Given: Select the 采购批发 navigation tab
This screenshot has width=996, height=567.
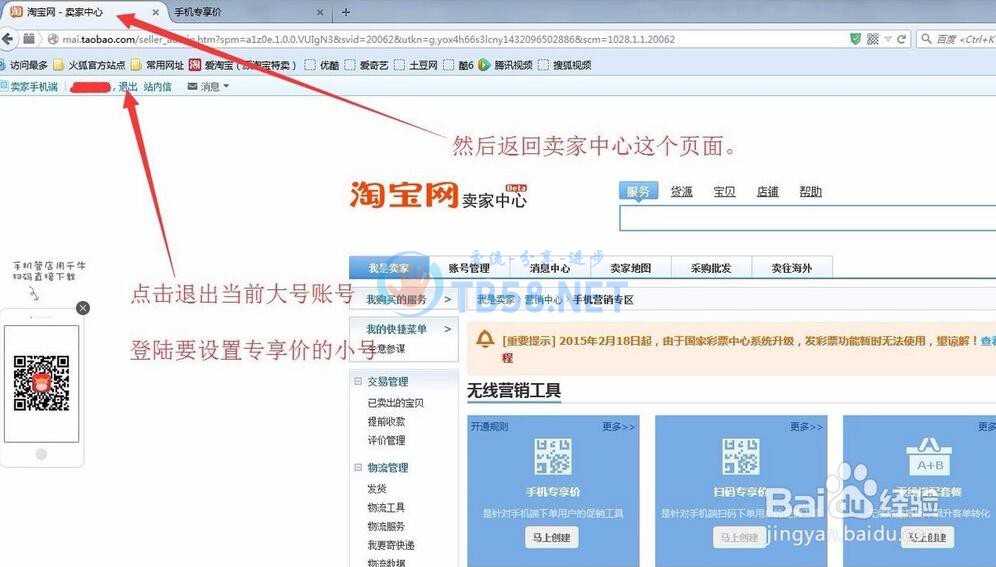Looking at the screenshot, I should point(711,268).
